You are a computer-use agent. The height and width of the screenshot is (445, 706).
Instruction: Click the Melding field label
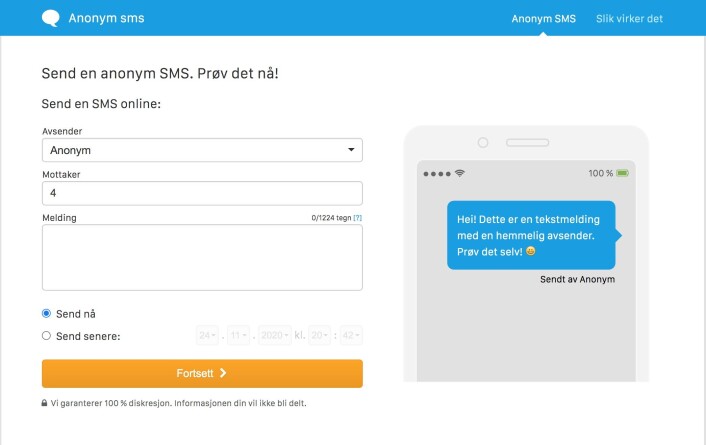click(59, 218)
